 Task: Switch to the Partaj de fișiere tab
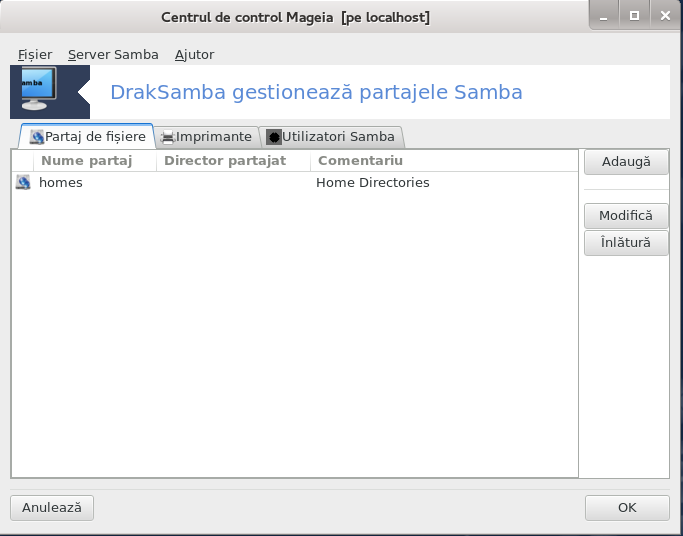pyautogui.click(x=87, y=137)
